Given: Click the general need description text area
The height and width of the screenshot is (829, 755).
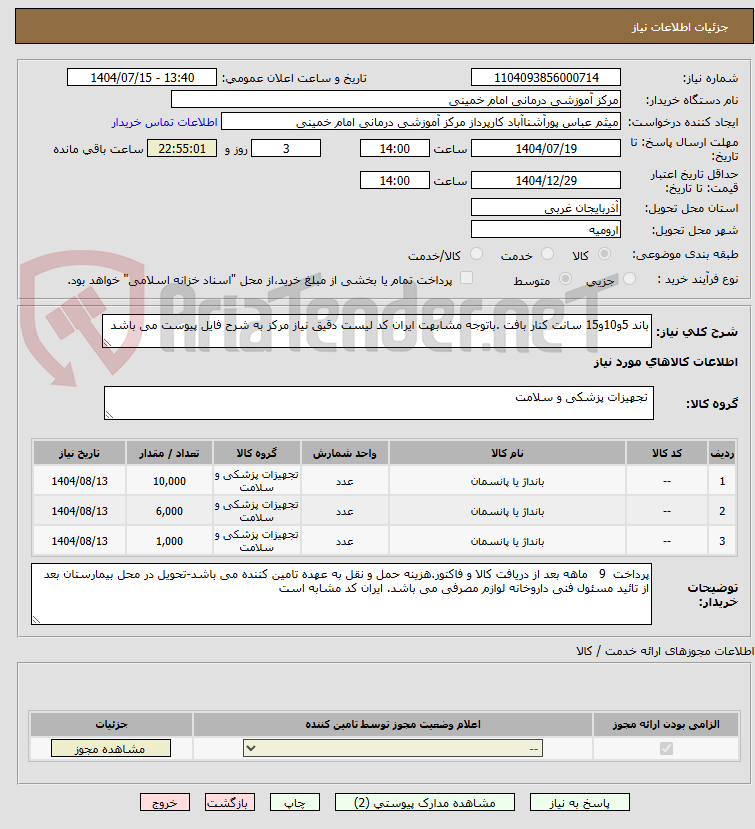Looking at the screenshot, I should 377,331.
